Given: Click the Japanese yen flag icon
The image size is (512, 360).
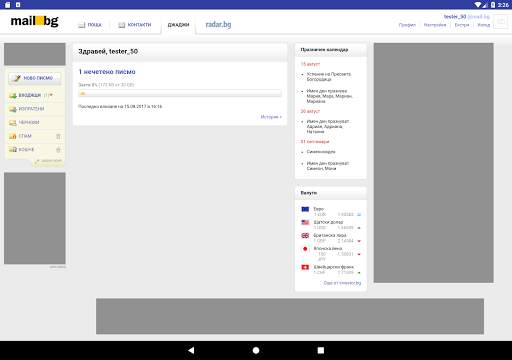Looking at the screenshot, I should [x=305, y=249].
